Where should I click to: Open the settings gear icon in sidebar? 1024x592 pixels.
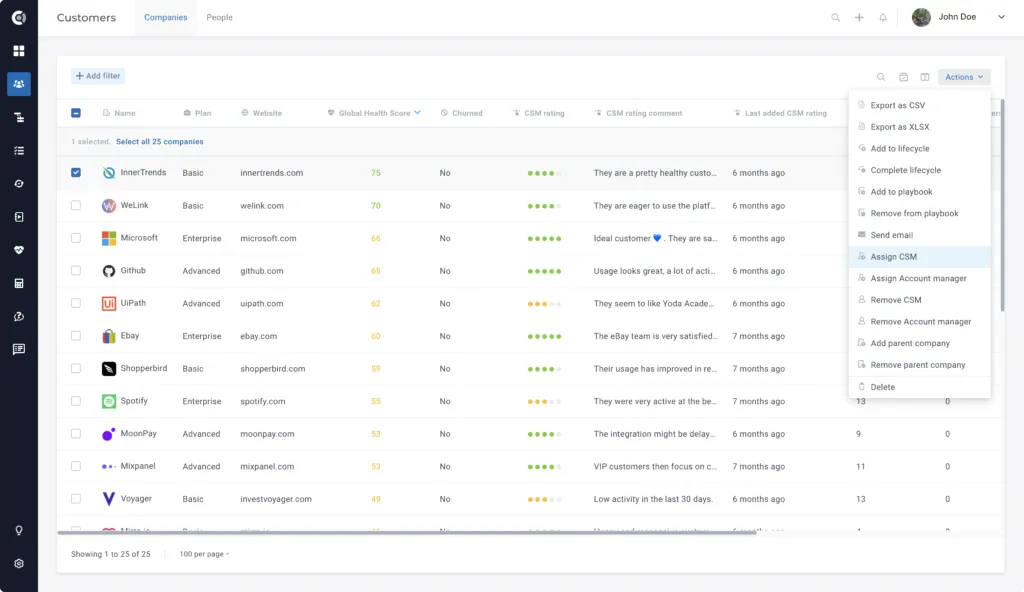(19, 563)
